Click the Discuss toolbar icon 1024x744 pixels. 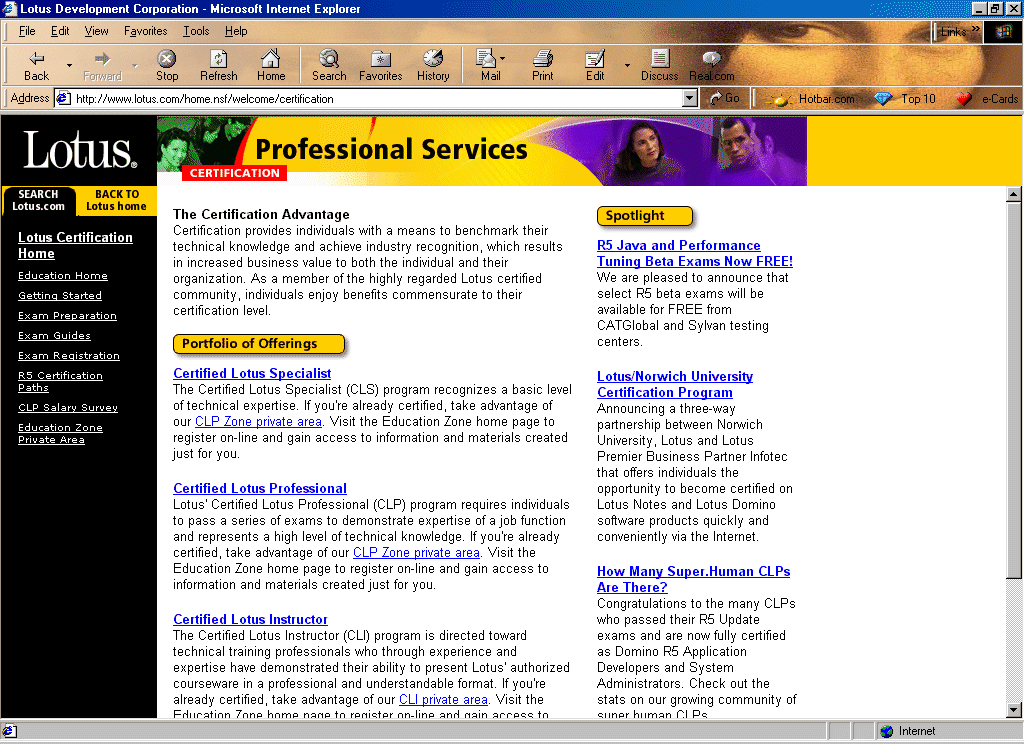tap(660, 58)
